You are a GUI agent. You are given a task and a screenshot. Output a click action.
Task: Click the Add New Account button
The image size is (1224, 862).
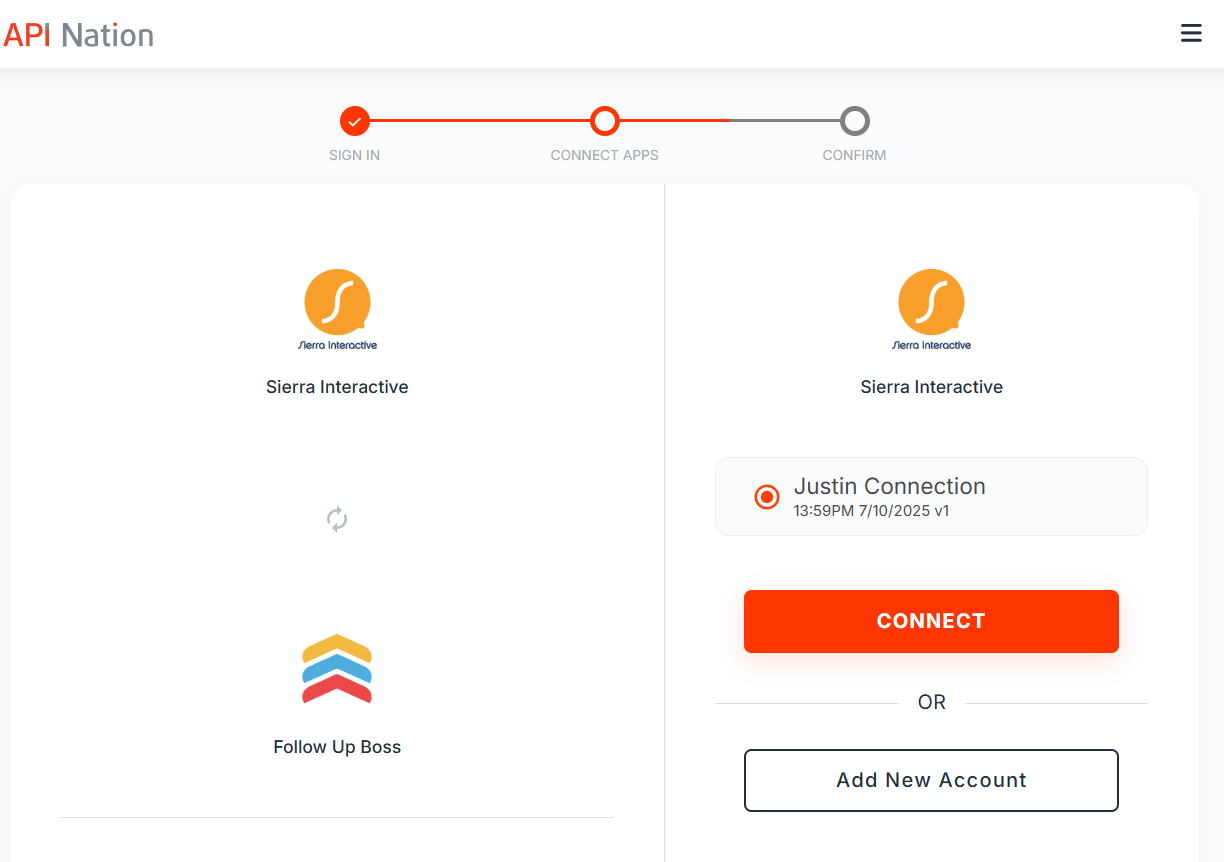click(931, 780)
